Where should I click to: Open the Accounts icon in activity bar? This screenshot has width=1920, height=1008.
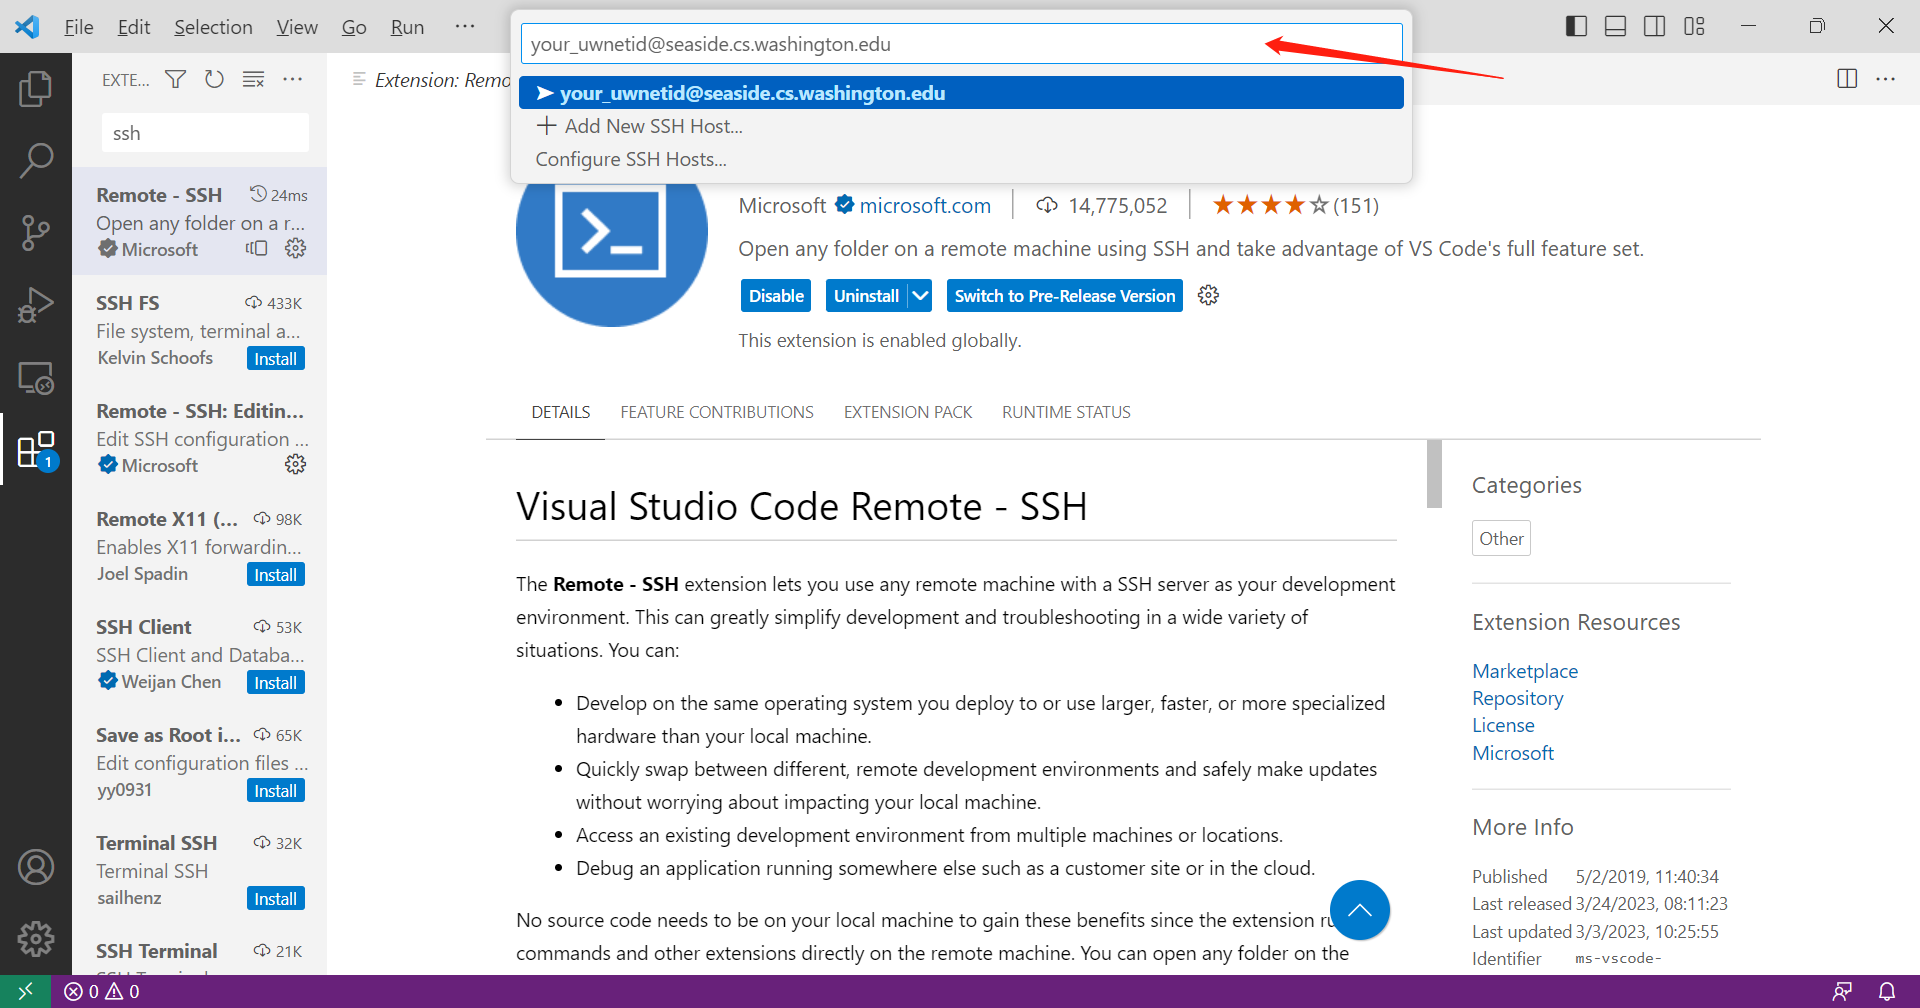point(36,867)
